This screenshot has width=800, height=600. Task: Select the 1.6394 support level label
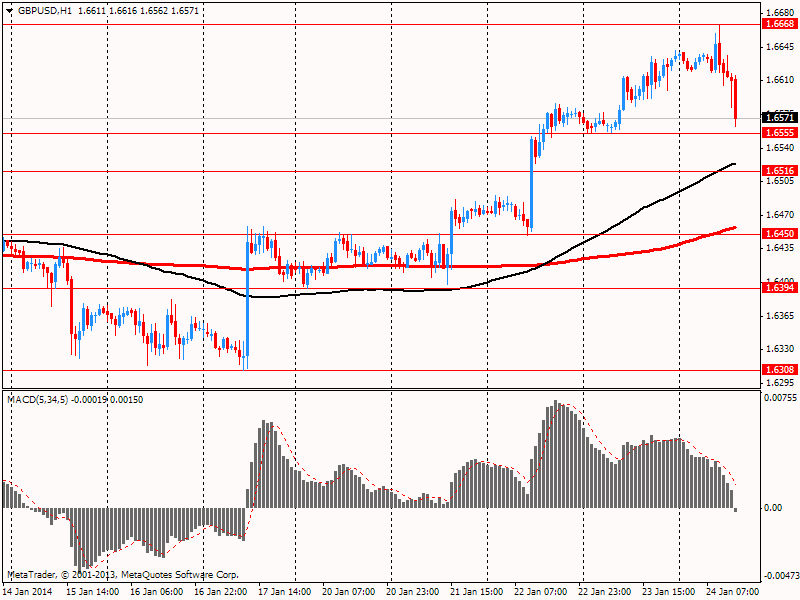pyautogui.click(x=778, y=288)
